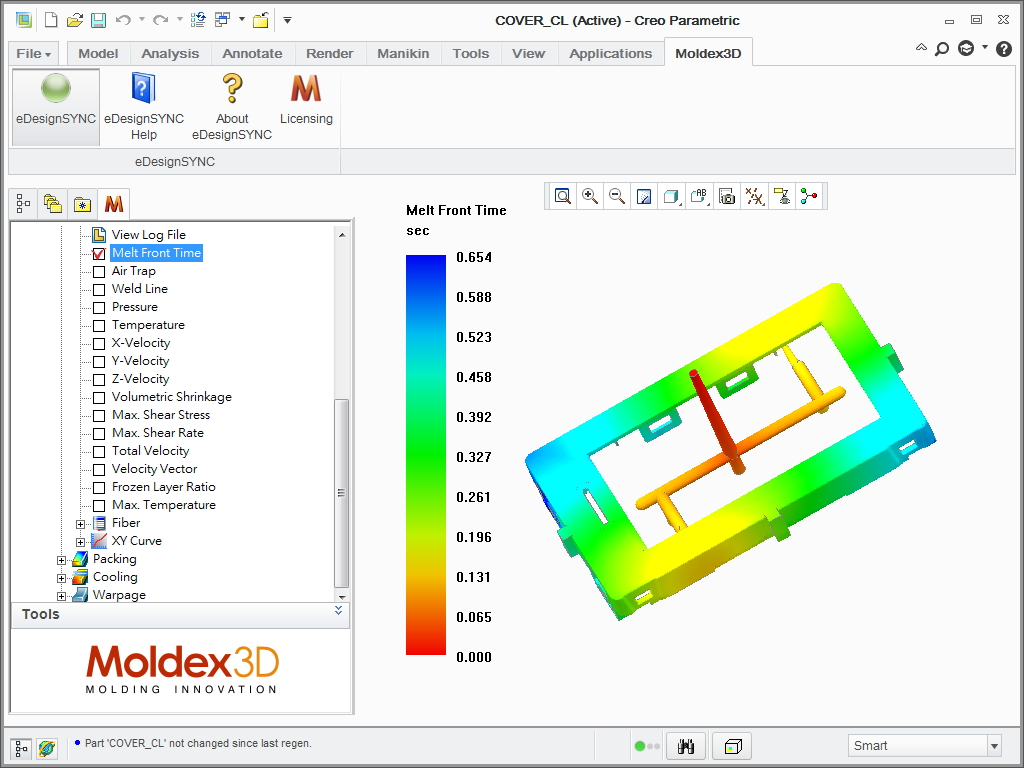Click the Zoom Out magnifier icon

coord(616,196)
